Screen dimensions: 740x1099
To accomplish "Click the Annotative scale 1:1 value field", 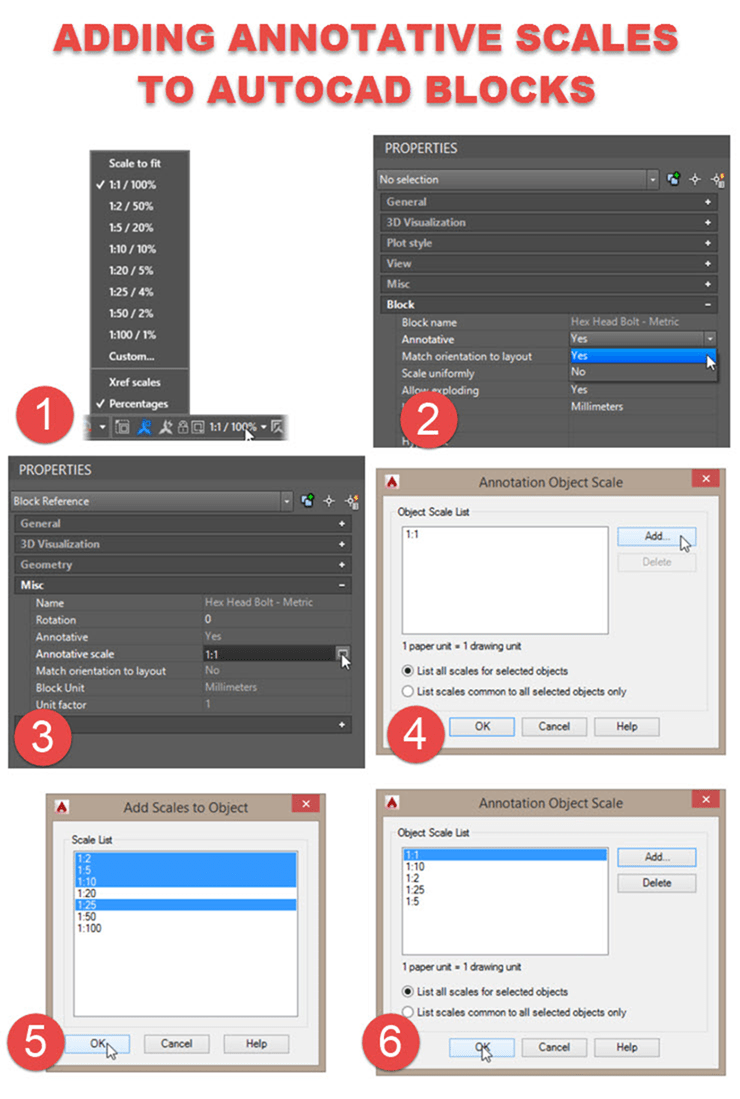I will click(x=269, y=654).
